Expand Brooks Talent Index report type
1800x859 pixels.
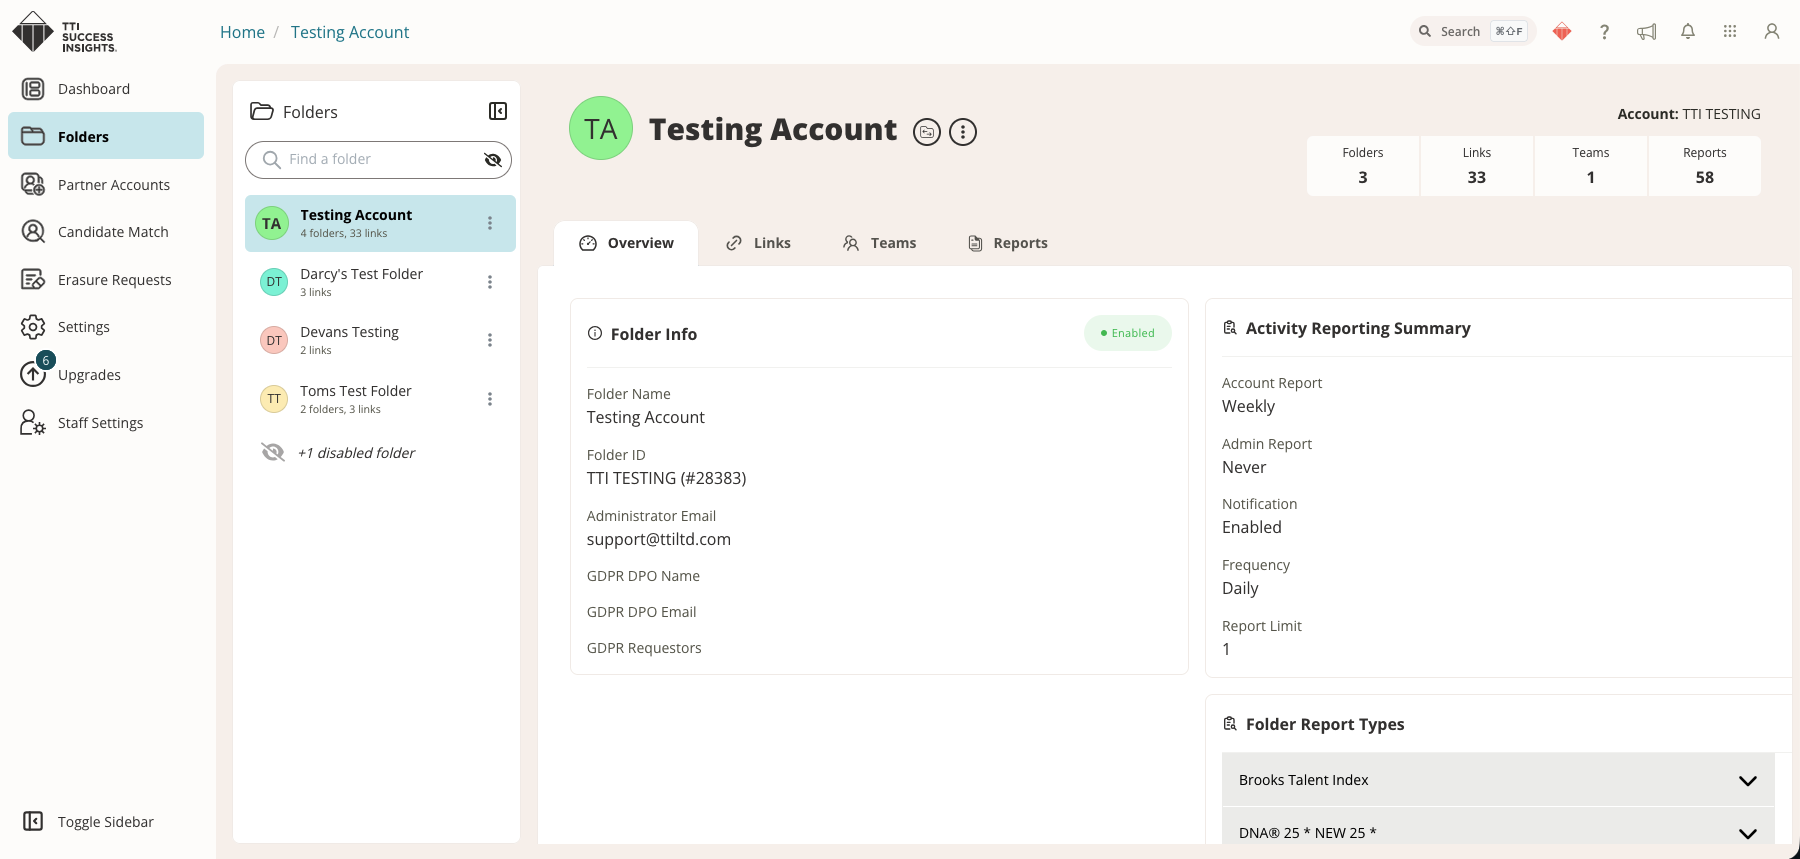click(x=1498, y=780)
